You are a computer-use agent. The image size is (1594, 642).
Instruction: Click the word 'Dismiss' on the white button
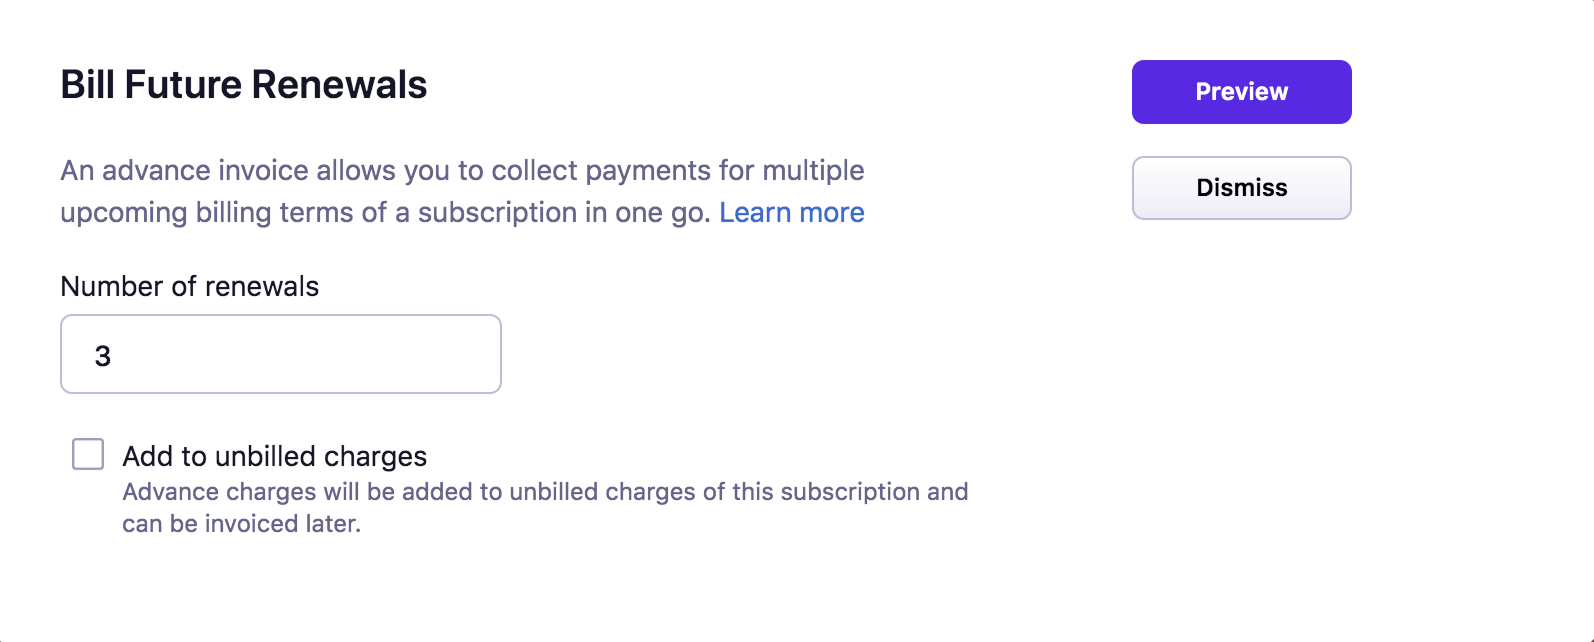(x=1241, y=188)
